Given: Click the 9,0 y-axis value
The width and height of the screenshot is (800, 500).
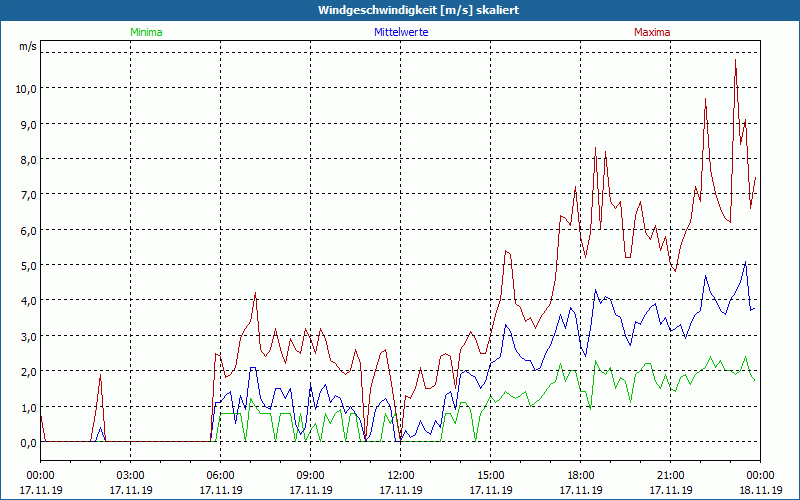Looking at the screenshot, I should (29, 124).
